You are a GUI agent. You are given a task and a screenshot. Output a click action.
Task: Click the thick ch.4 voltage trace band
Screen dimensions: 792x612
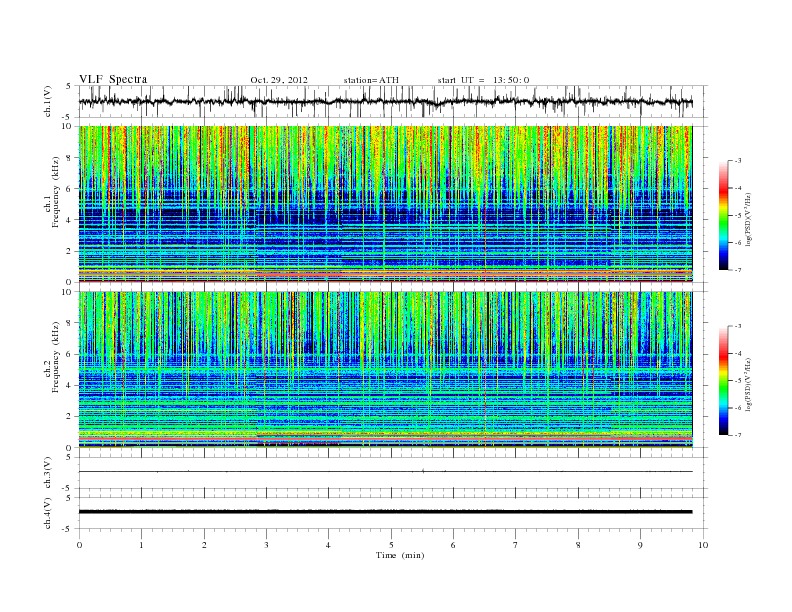coord(385,512)
